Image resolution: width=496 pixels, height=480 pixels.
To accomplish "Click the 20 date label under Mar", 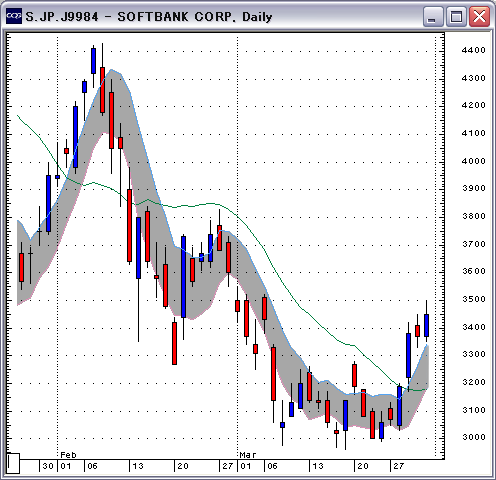I will click(363, 466).
